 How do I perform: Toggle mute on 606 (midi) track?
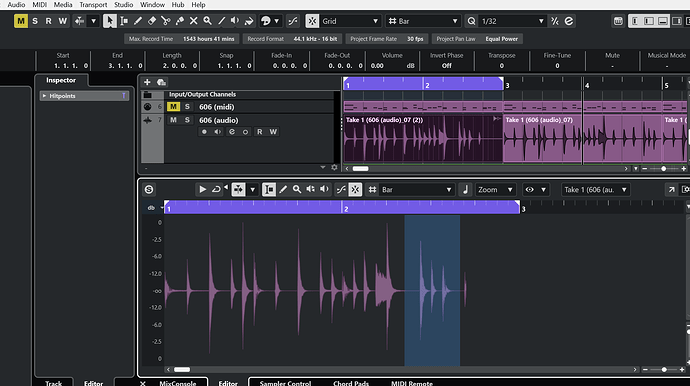coord(173,107)
